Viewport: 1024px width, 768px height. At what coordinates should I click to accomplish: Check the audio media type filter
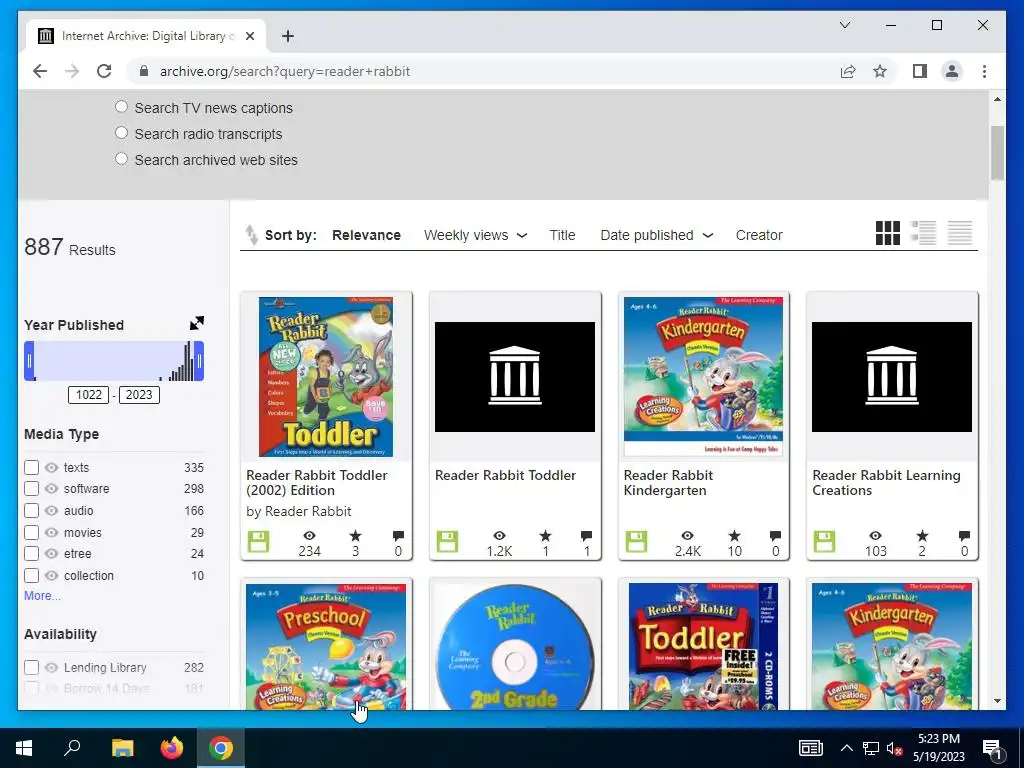[x=31, y=510]
